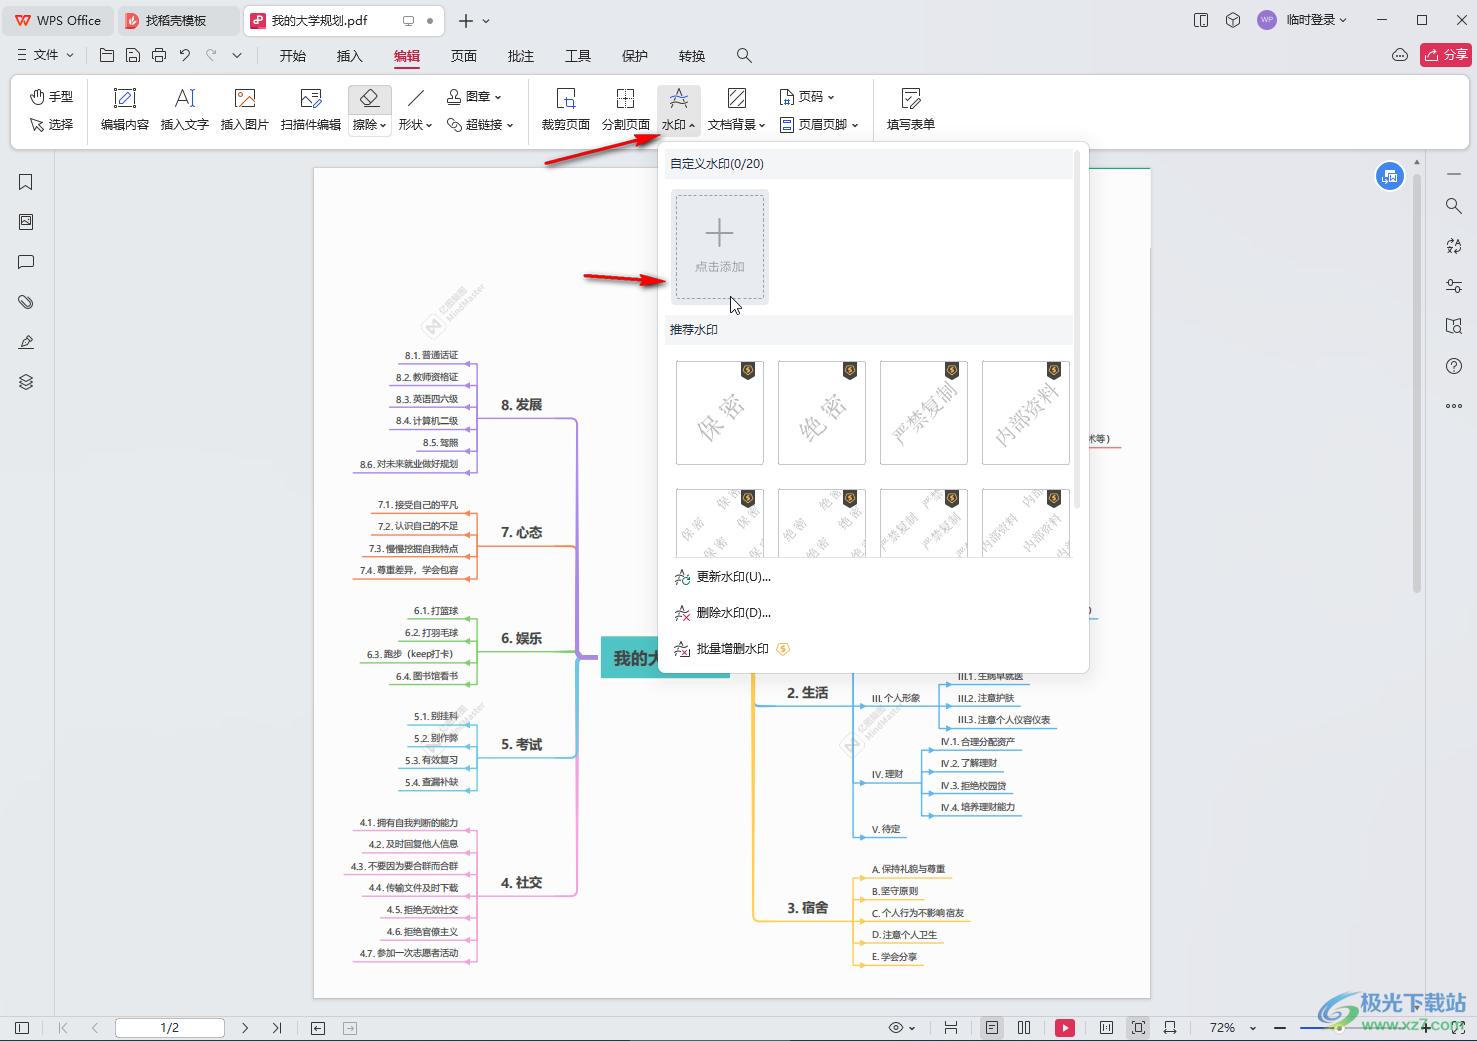
Task: Click 点击添加 to add custom watermark
Action: 720,247
